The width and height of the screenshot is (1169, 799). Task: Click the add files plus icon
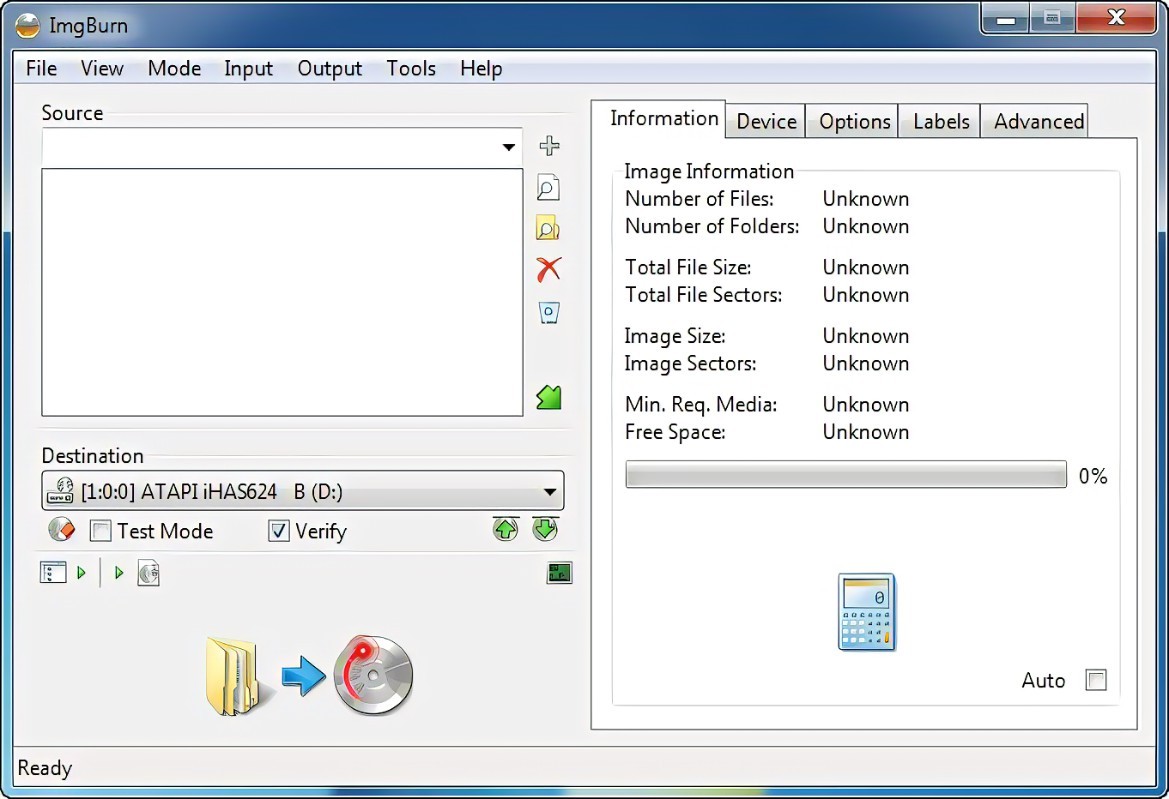tap(548, 145)
